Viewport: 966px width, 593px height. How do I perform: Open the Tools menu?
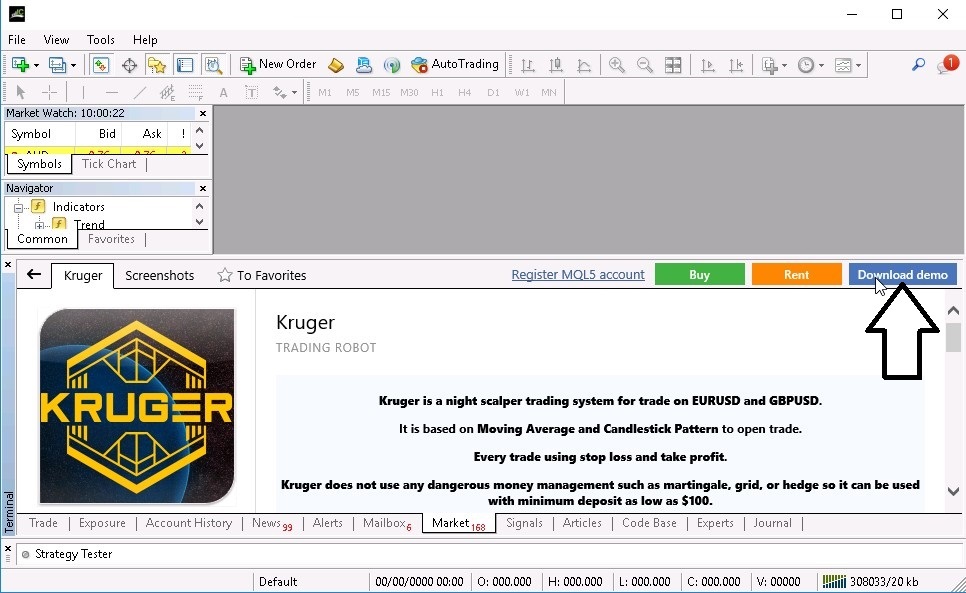[100, 40]
